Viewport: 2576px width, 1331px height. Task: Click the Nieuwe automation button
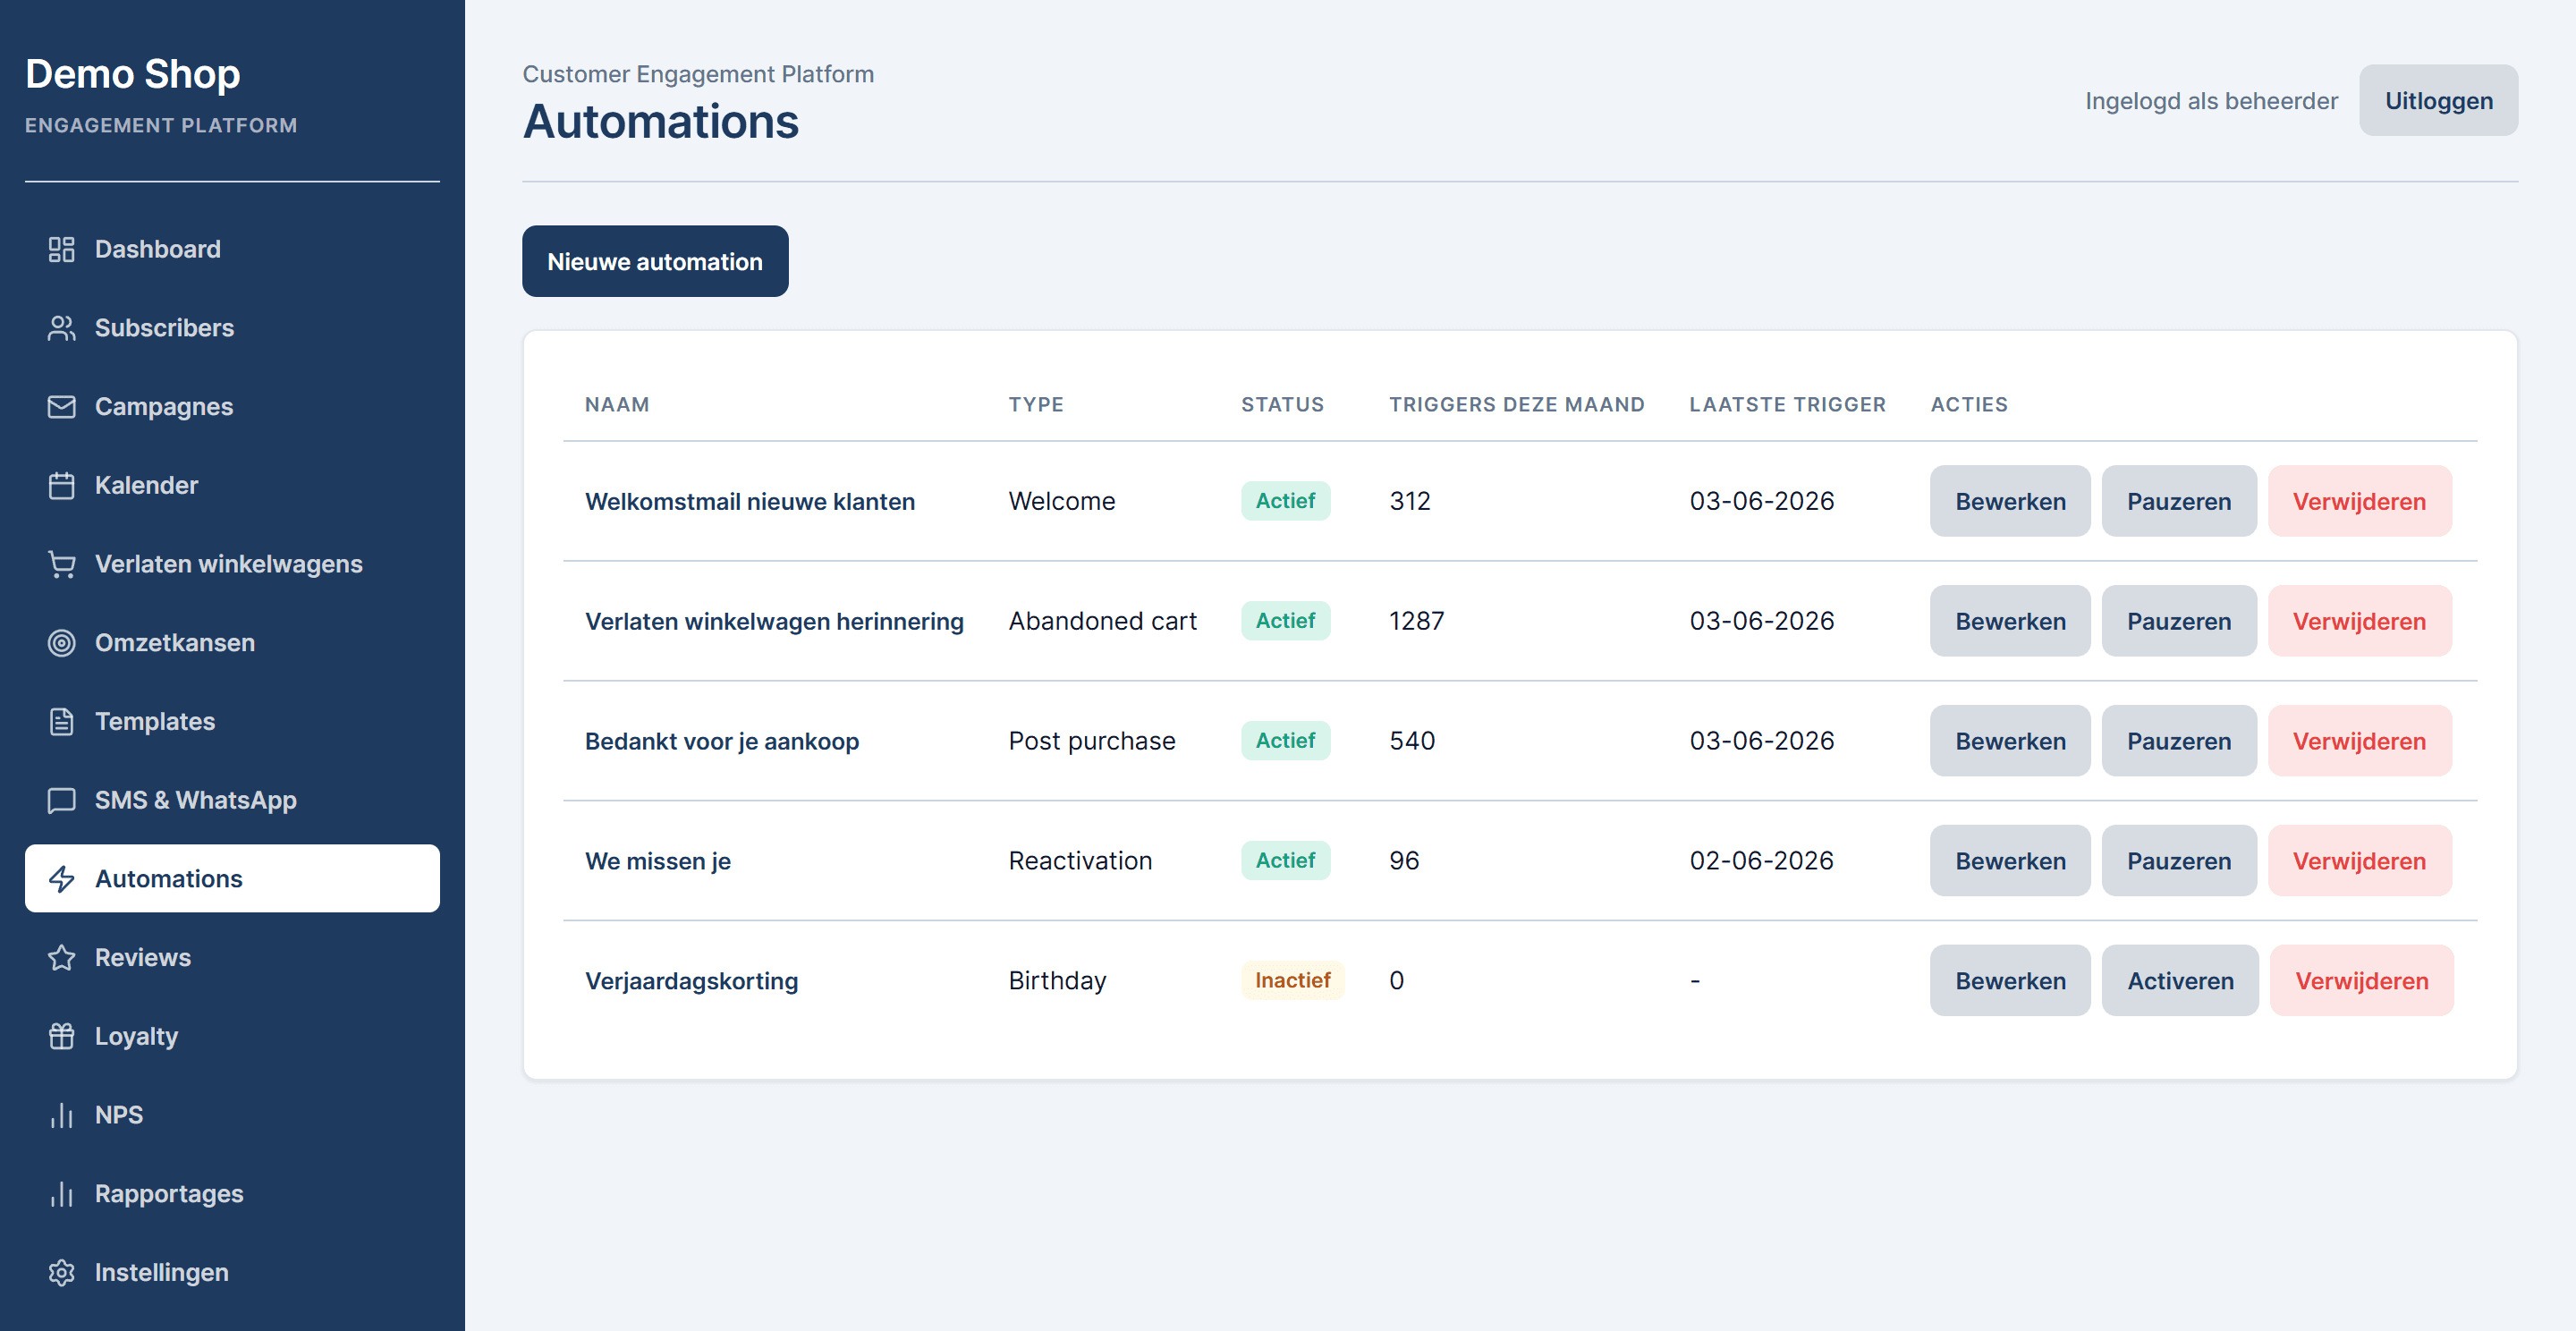click(655, 261)
